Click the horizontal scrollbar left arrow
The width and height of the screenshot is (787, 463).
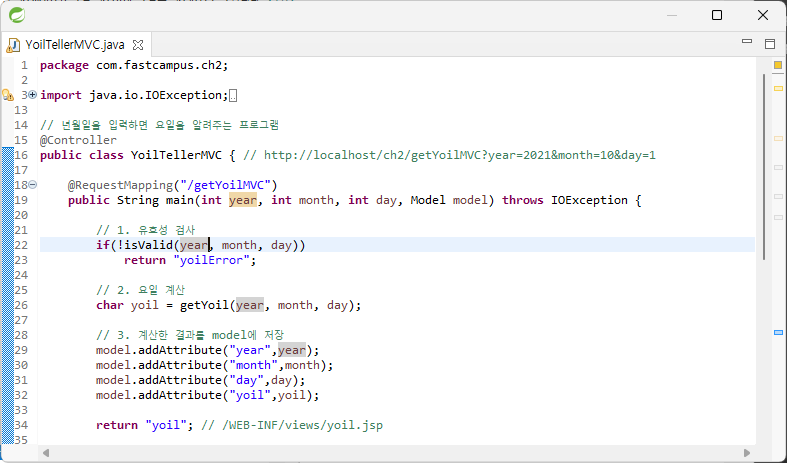pos(46,453)
